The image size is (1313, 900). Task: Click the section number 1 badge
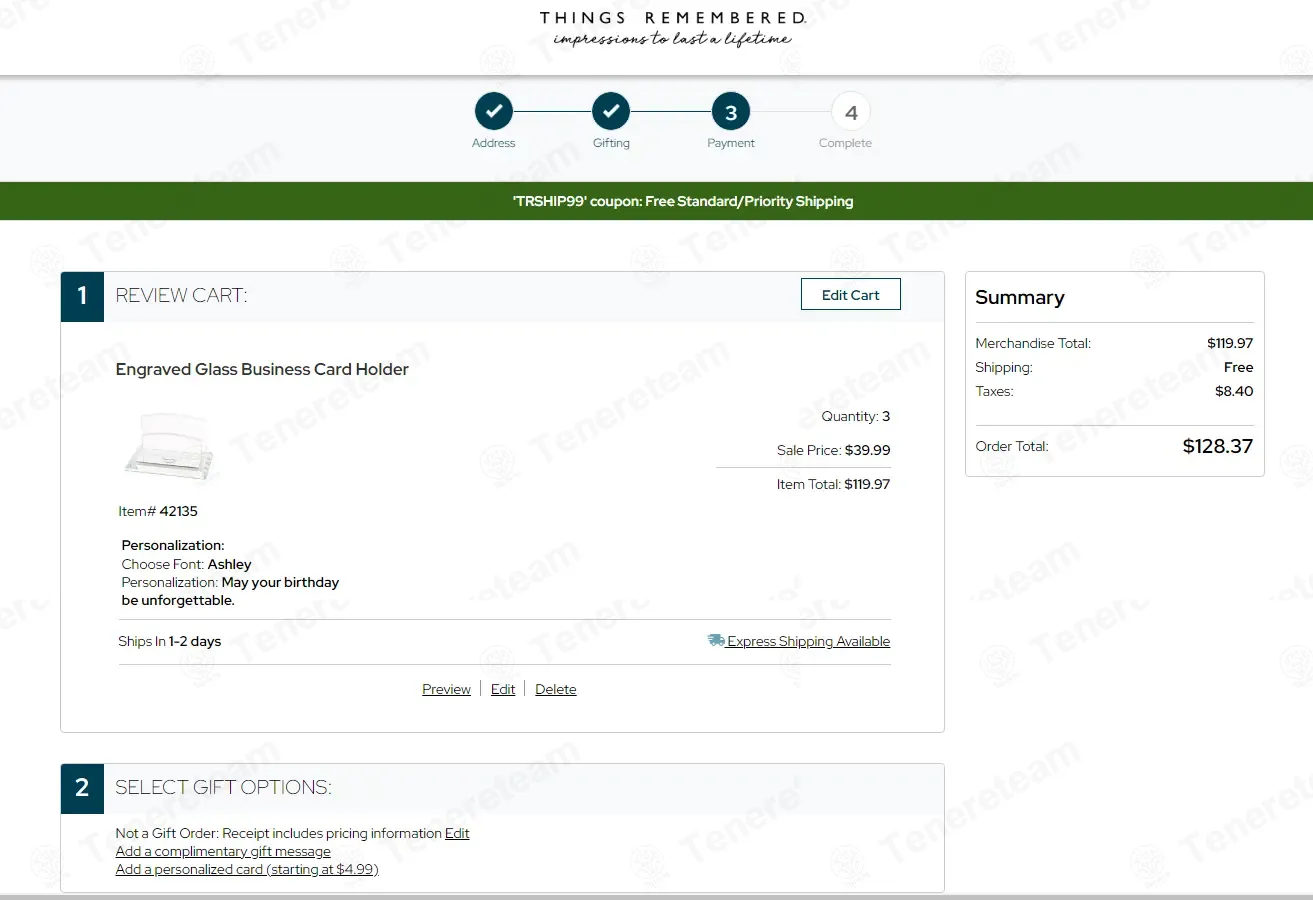82,296
